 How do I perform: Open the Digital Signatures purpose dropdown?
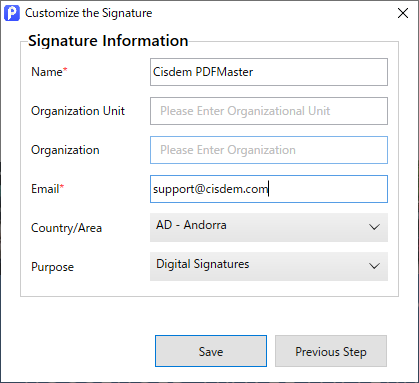(269, 266)
